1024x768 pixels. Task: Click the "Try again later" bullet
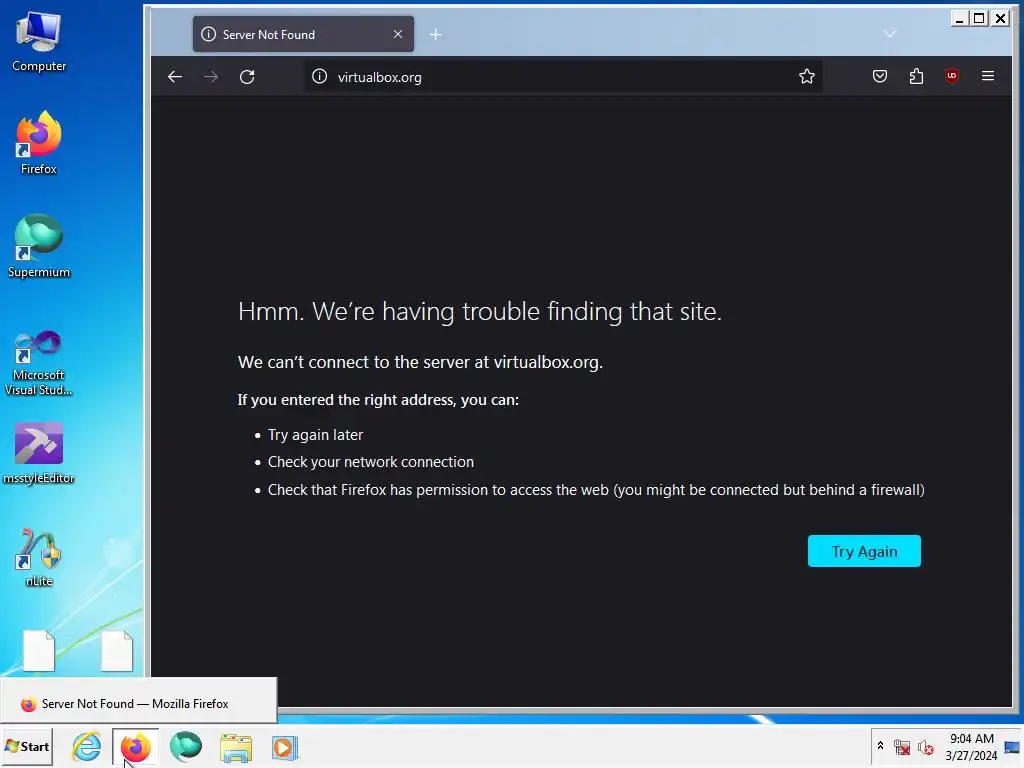pyautogui.click(x=315, y=435)
